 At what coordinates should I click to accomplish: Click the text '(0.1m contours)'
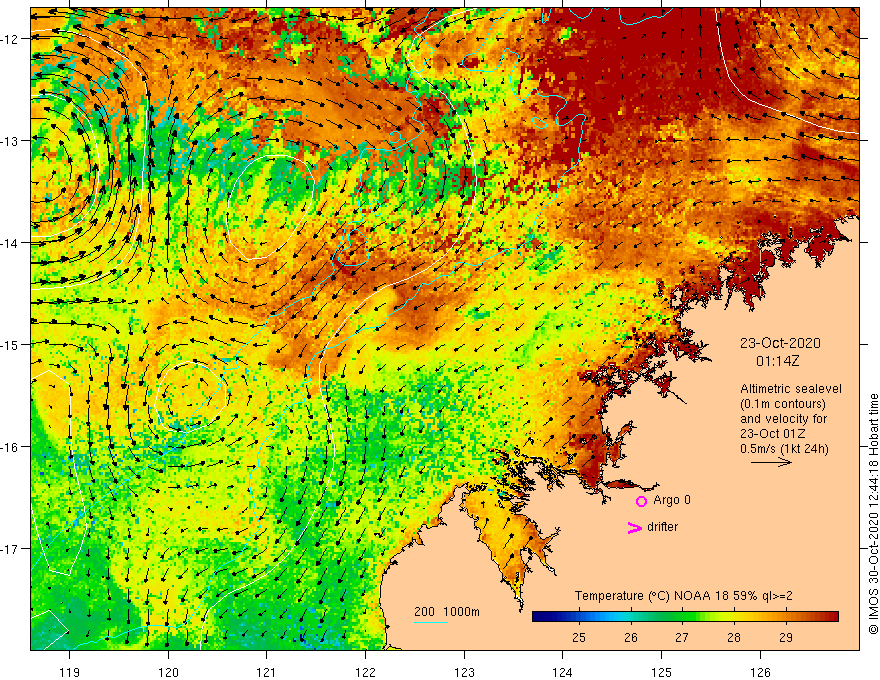(x=783, y=404)
